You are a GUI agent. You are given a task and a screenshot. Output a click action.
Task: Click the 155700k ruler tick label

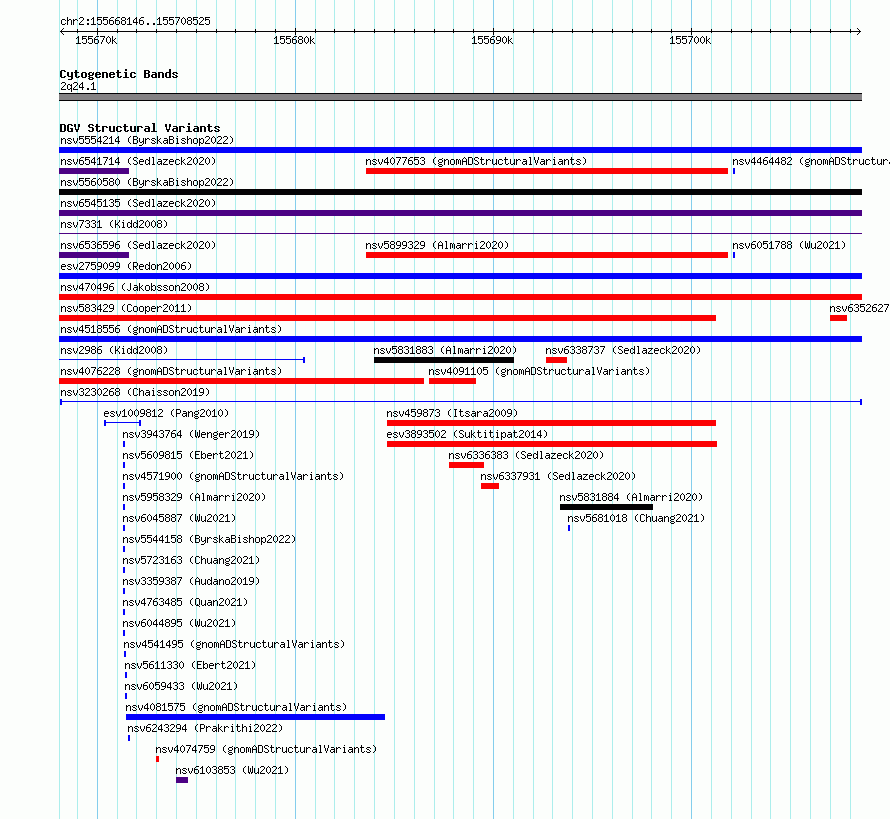[x=690, y=40]
